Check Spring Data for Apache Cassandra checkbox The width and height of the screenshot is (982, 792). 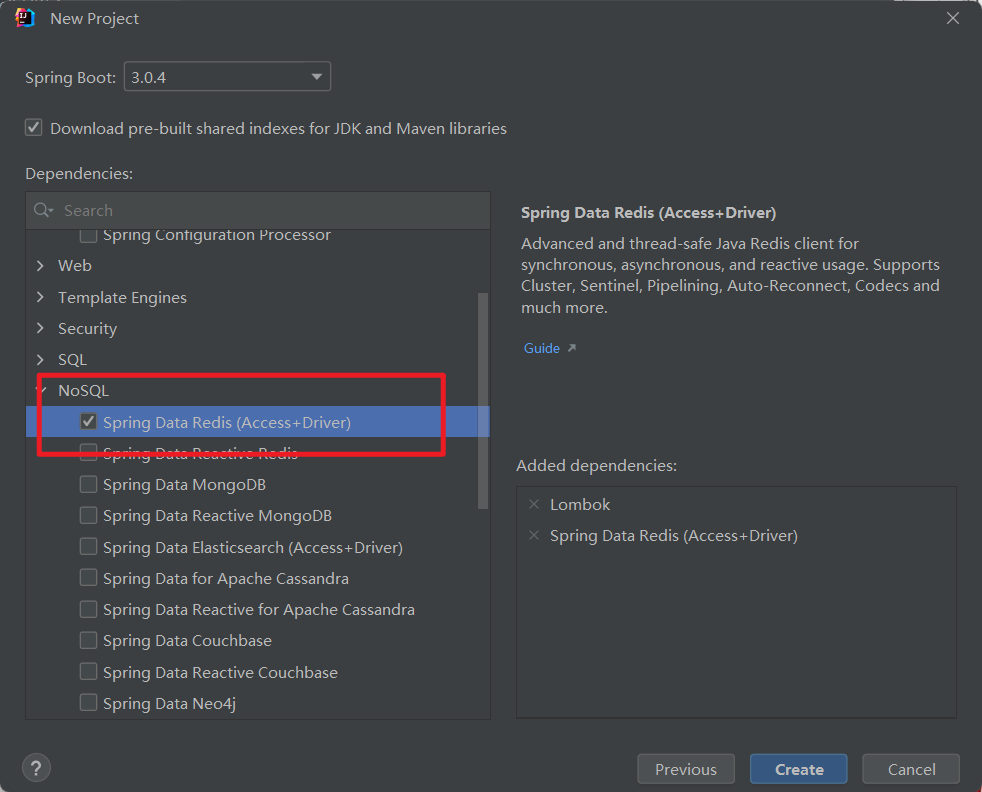tap(88, 577)
